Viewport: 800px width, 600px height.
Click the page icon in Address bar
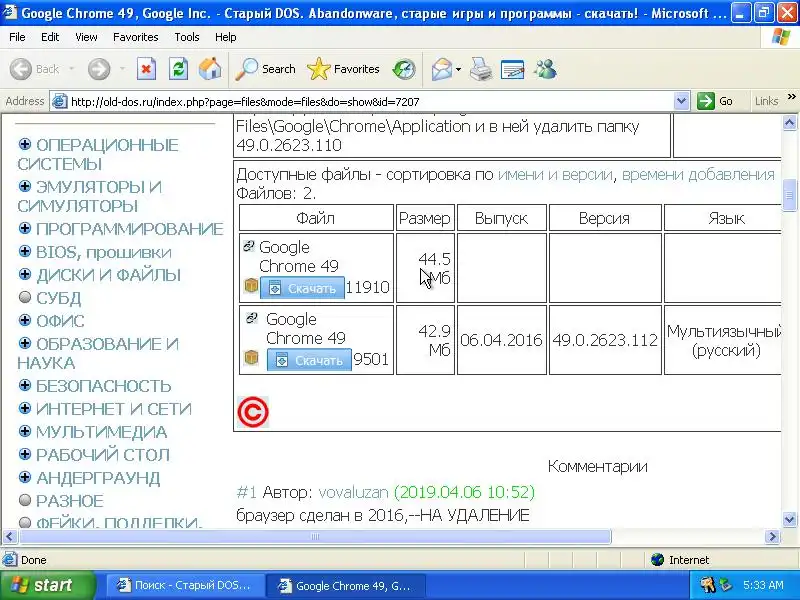pyautogui.click(x=59, y=102)
